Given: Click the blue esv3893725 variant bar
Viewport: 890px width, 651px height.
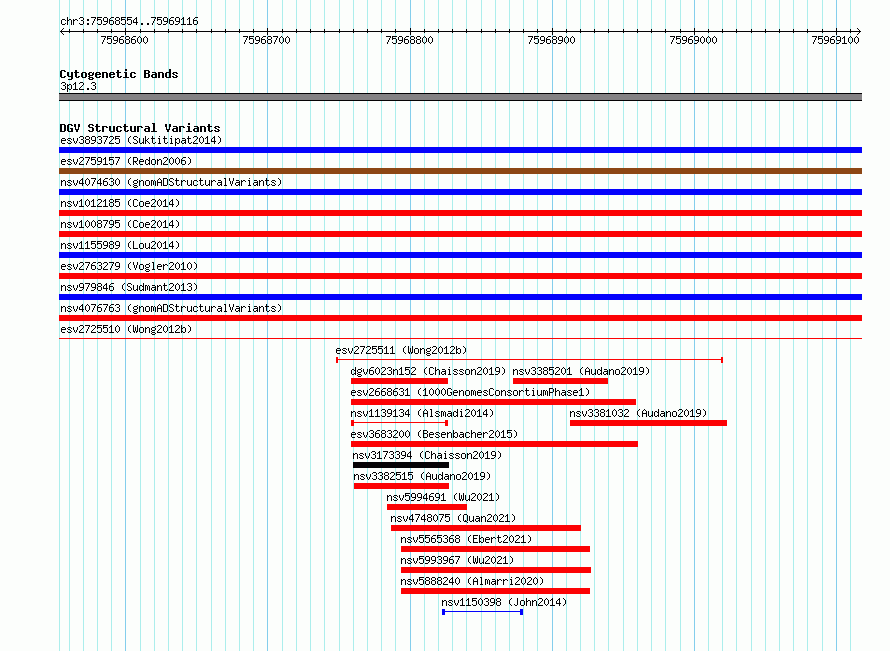Looking at the screenshot, I should [460, 150].
